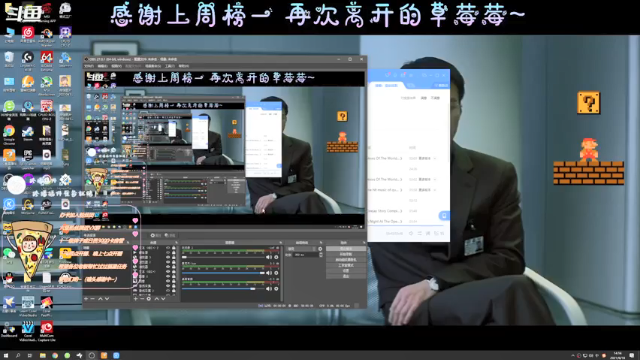The width and height of the screenshot is (640, 360).
Task: Open NetEase Cloud Music desktop icon
Action: (28, 34)
